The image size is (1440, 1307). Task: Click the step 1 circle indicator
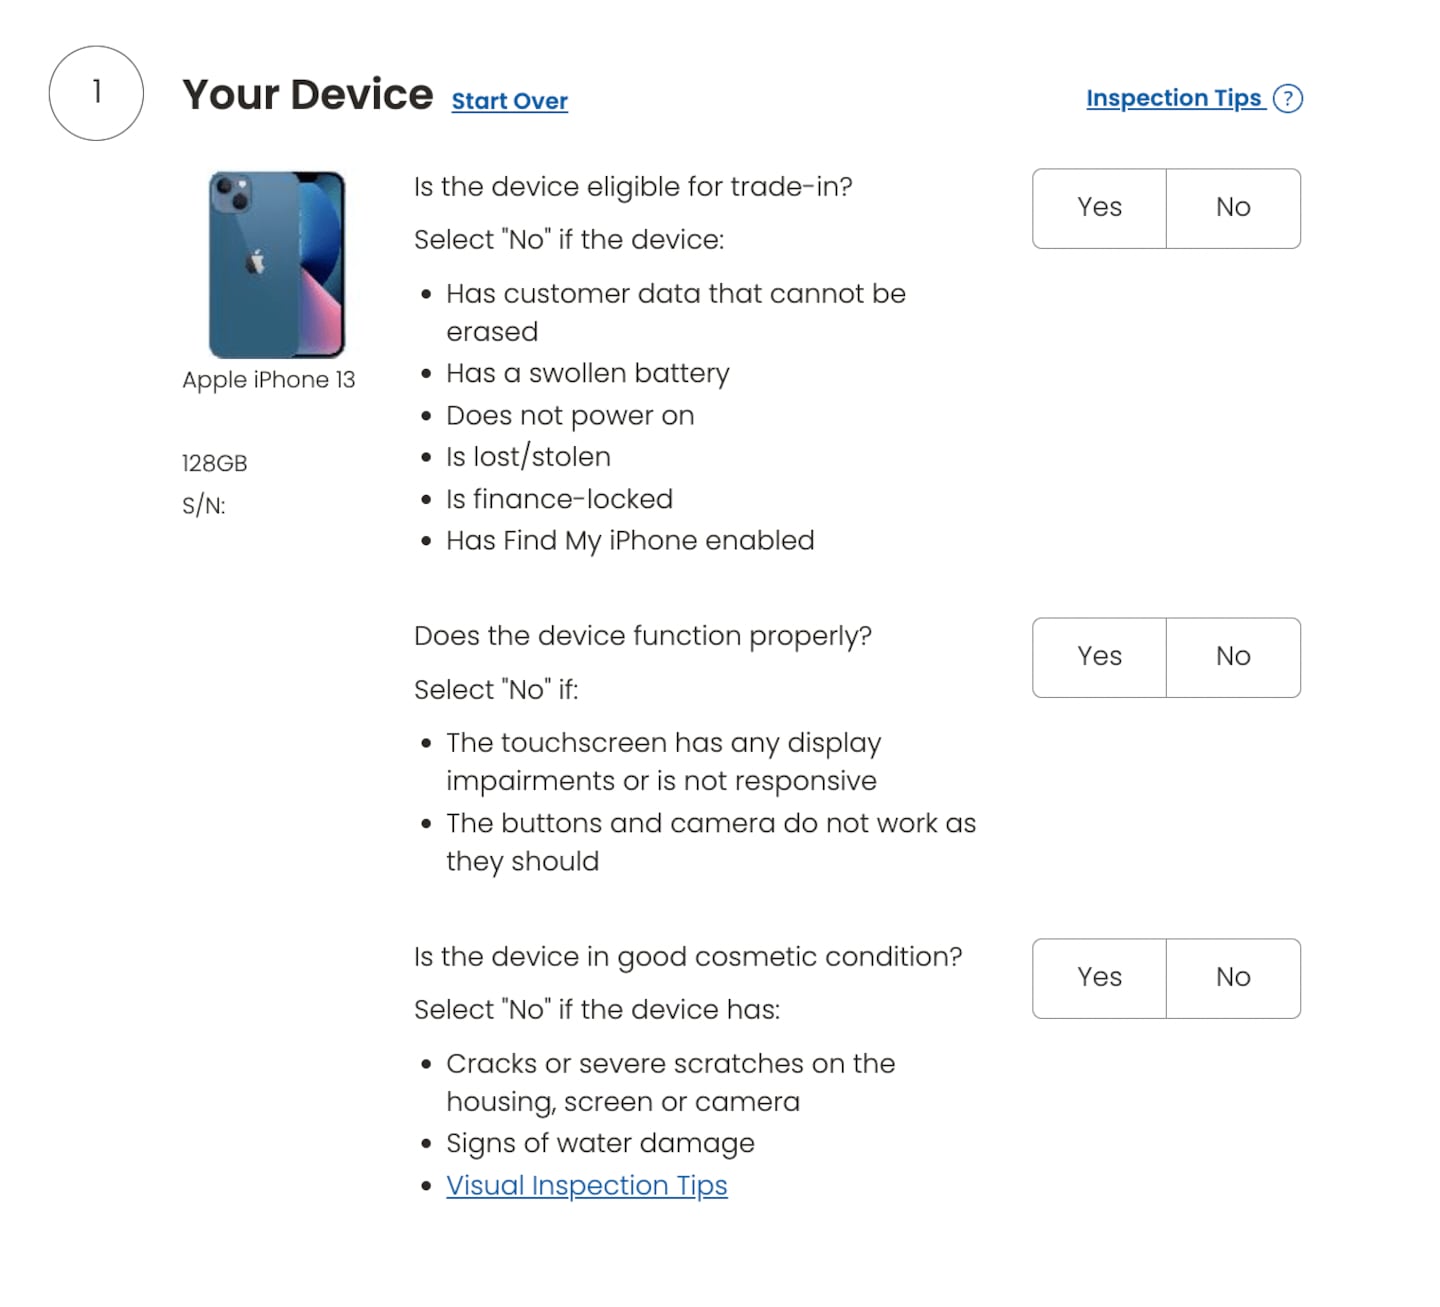pos(96,93)
